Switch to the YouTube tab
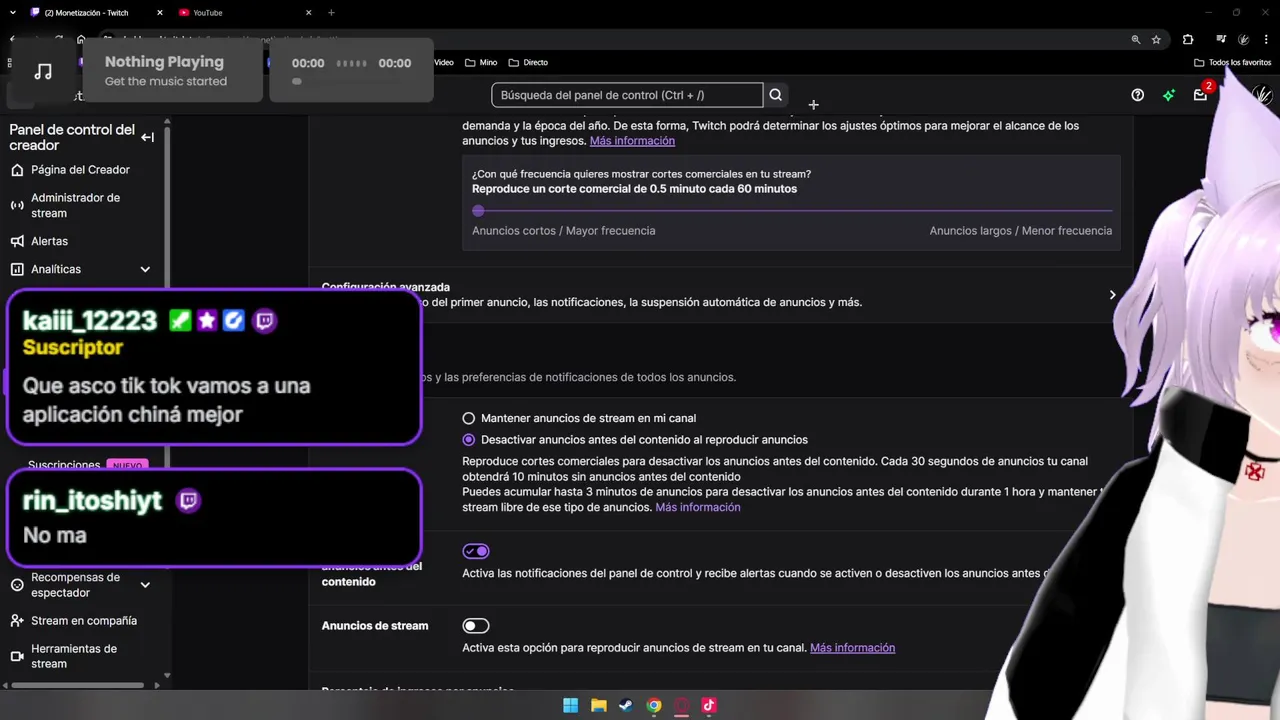This screenshot has width=1280, height=720. pyautogui.click(x=244, y=13)
